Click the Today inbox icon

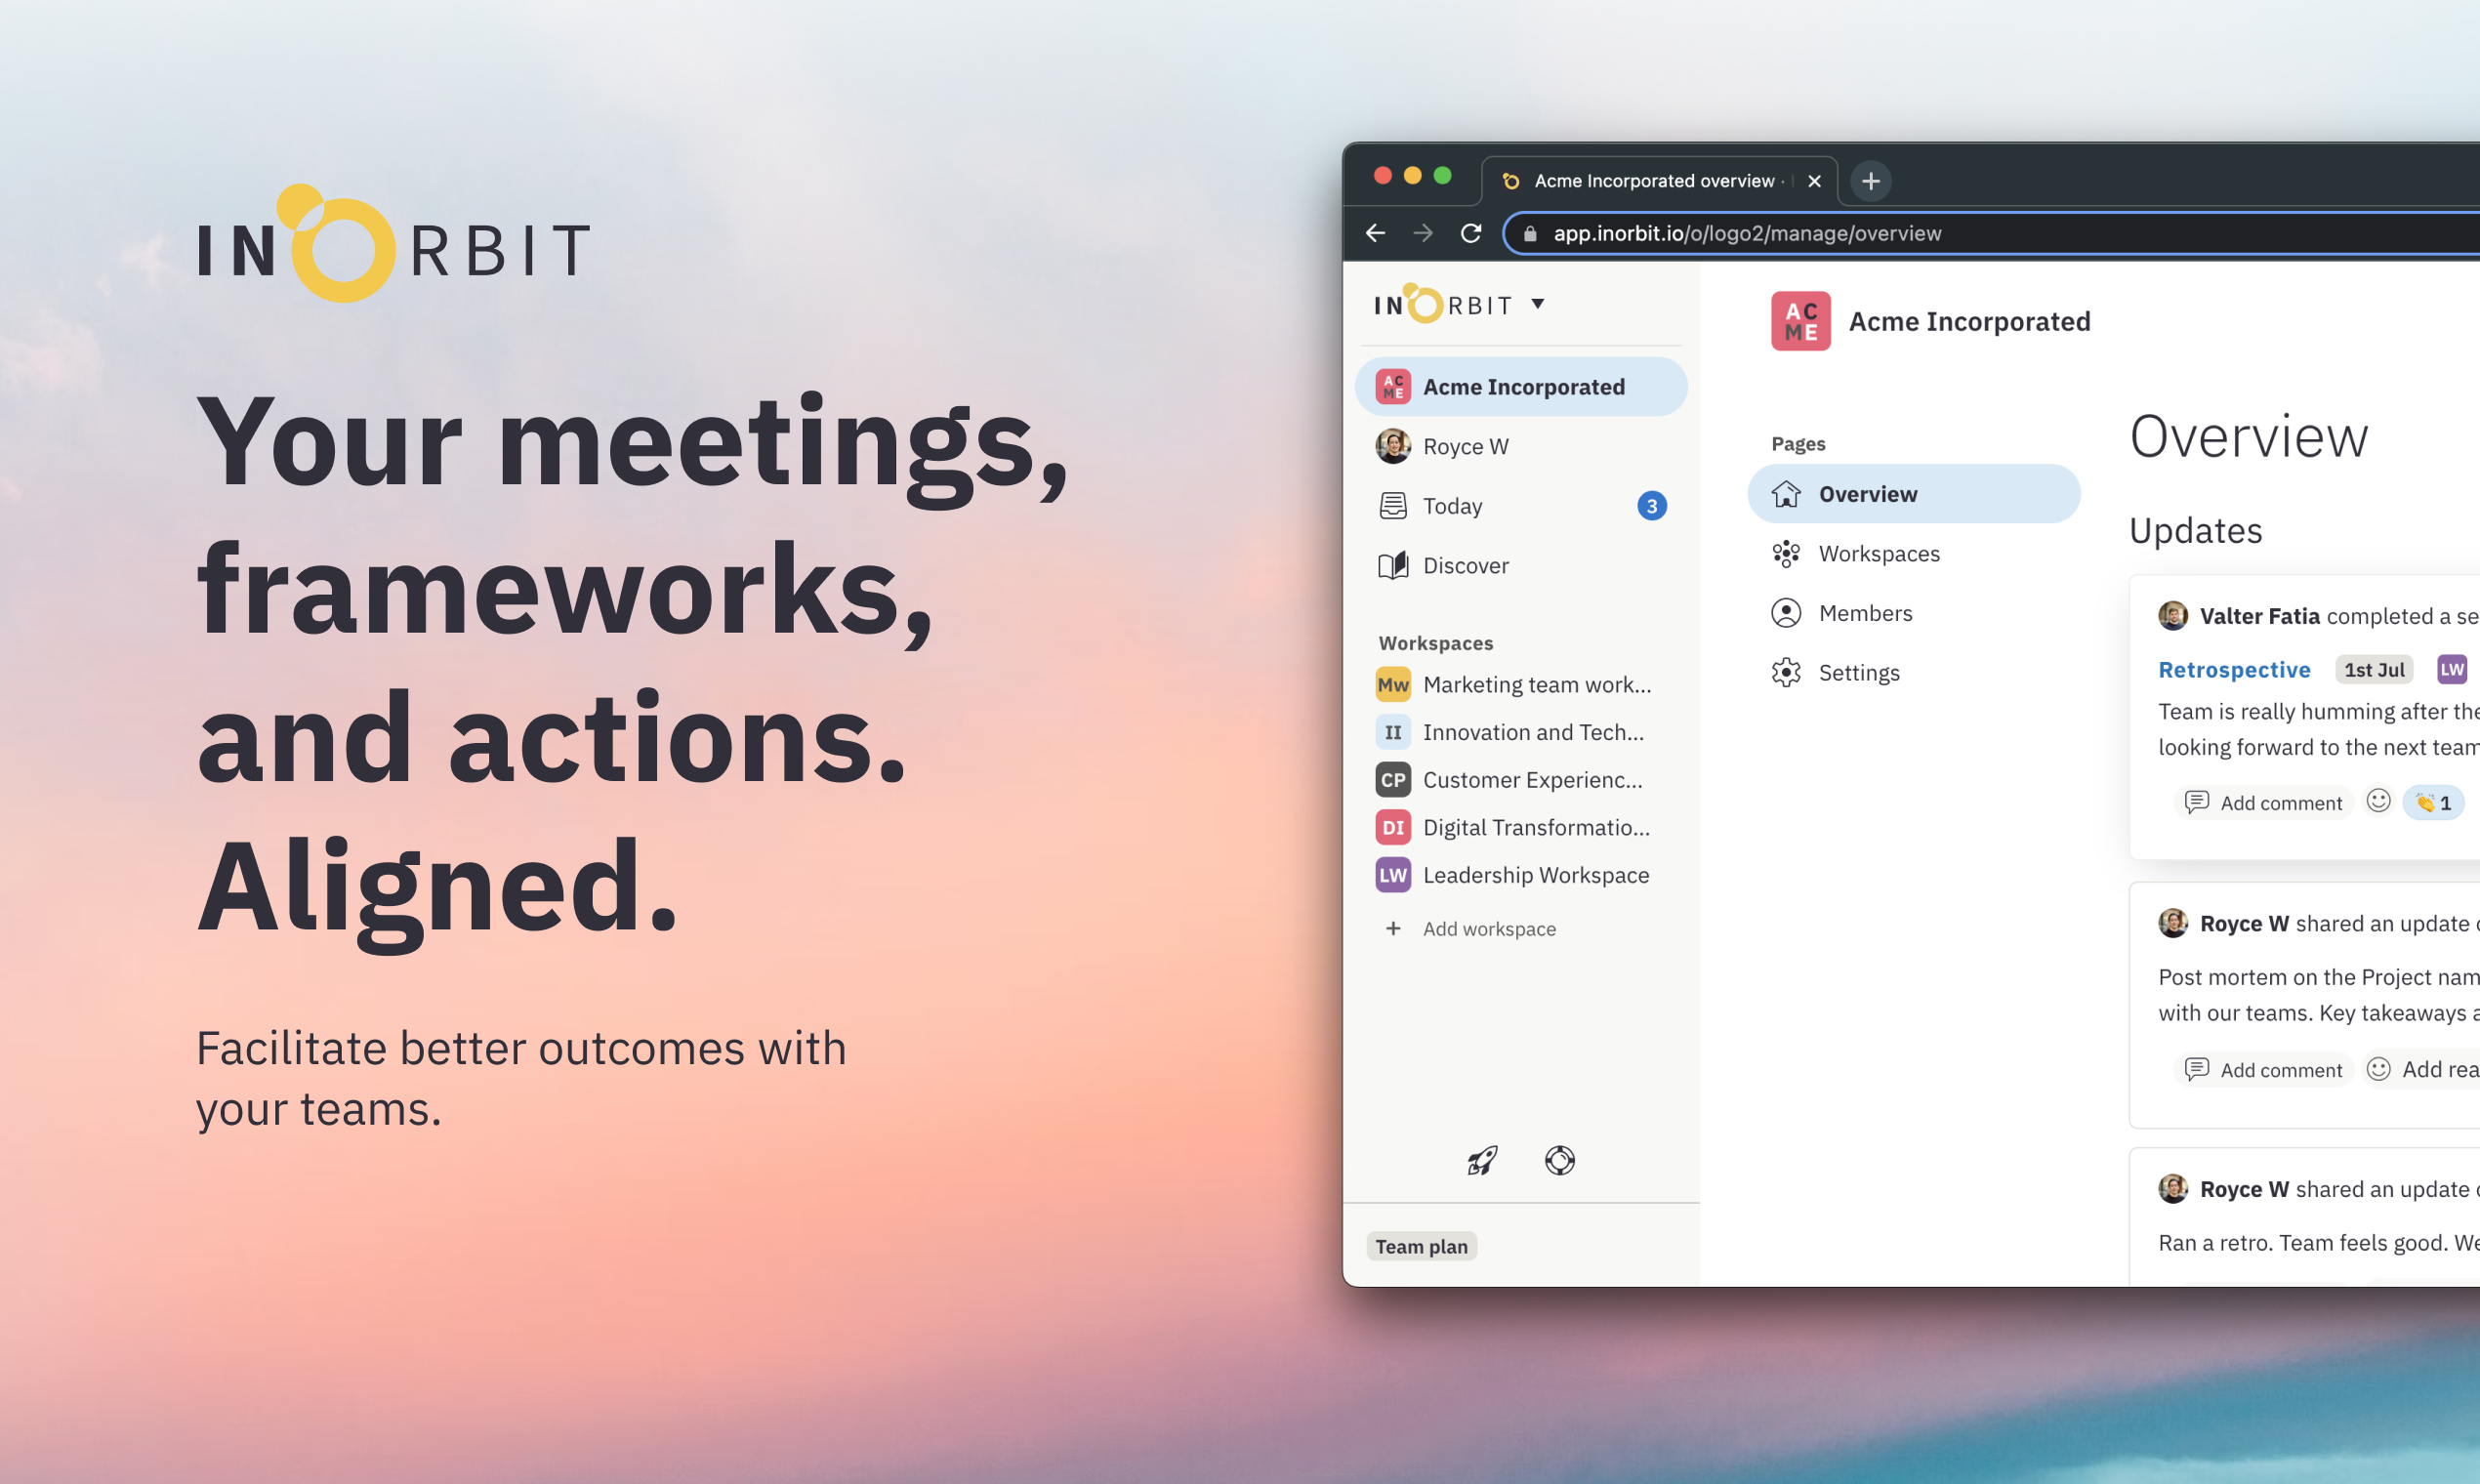tap(1393, 506)
